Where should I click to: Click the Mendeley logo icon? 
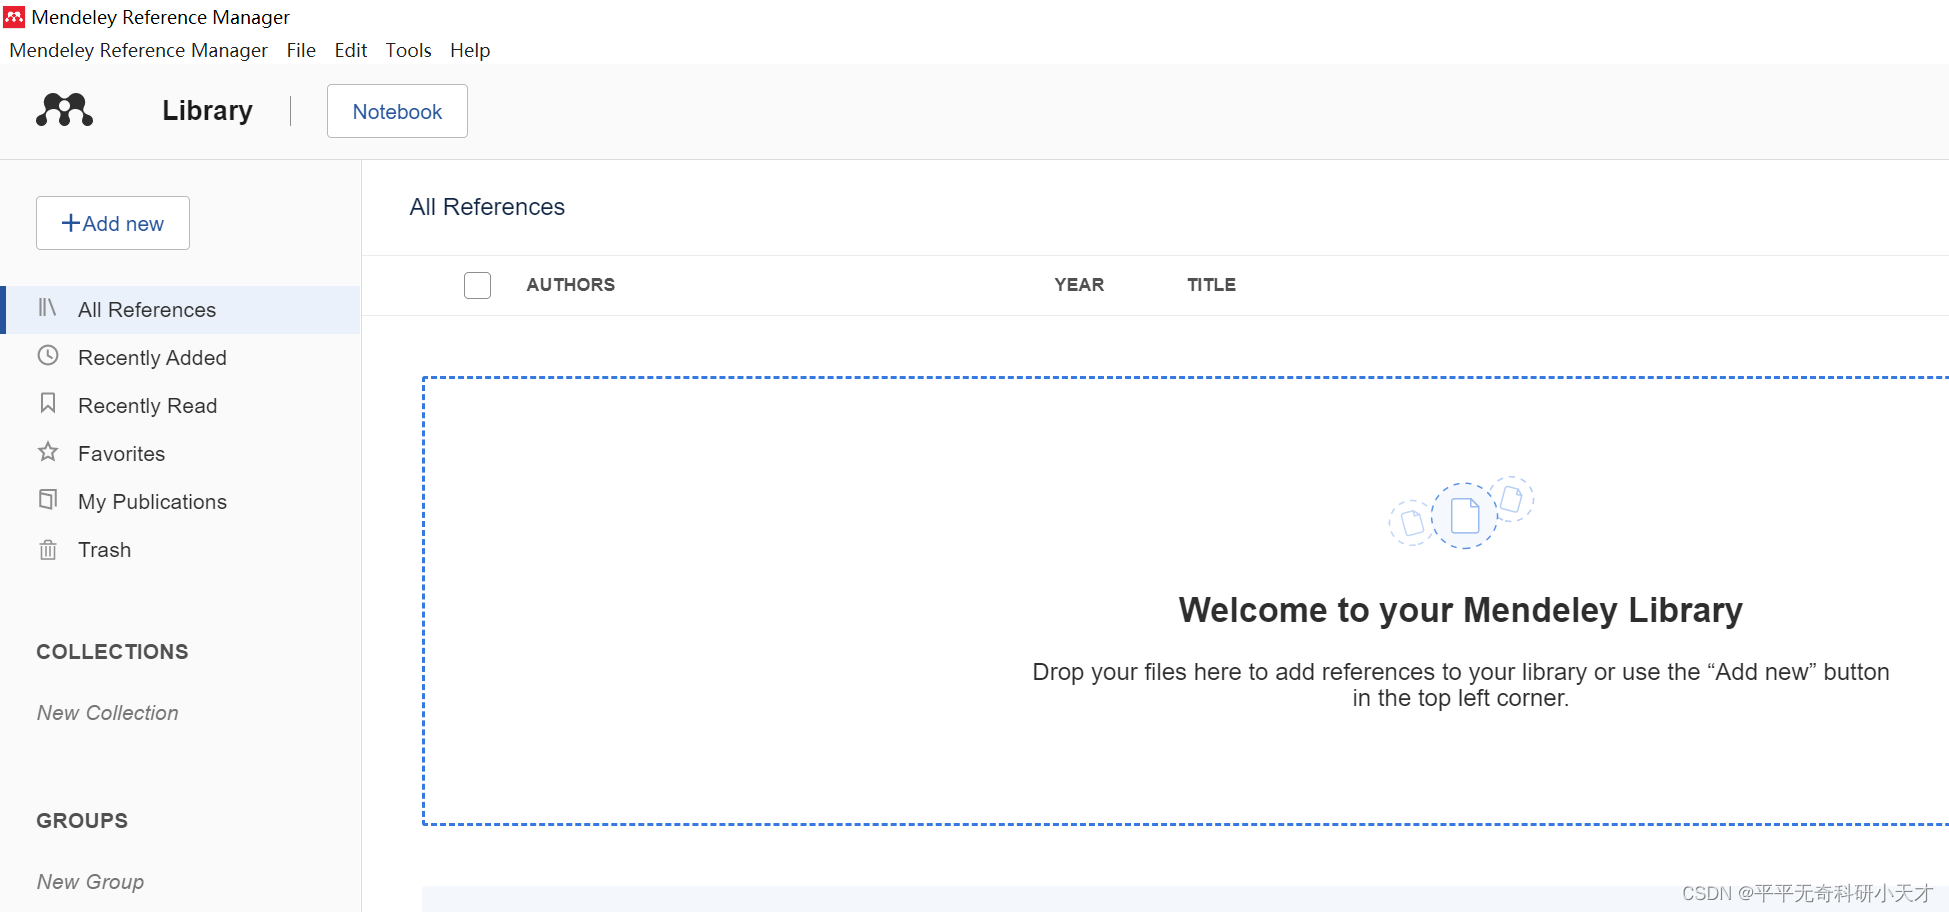click(65, 110)
